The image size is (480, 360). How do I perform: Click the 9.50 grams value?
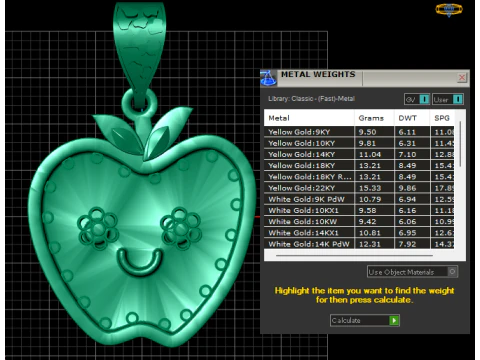point(367,132)
